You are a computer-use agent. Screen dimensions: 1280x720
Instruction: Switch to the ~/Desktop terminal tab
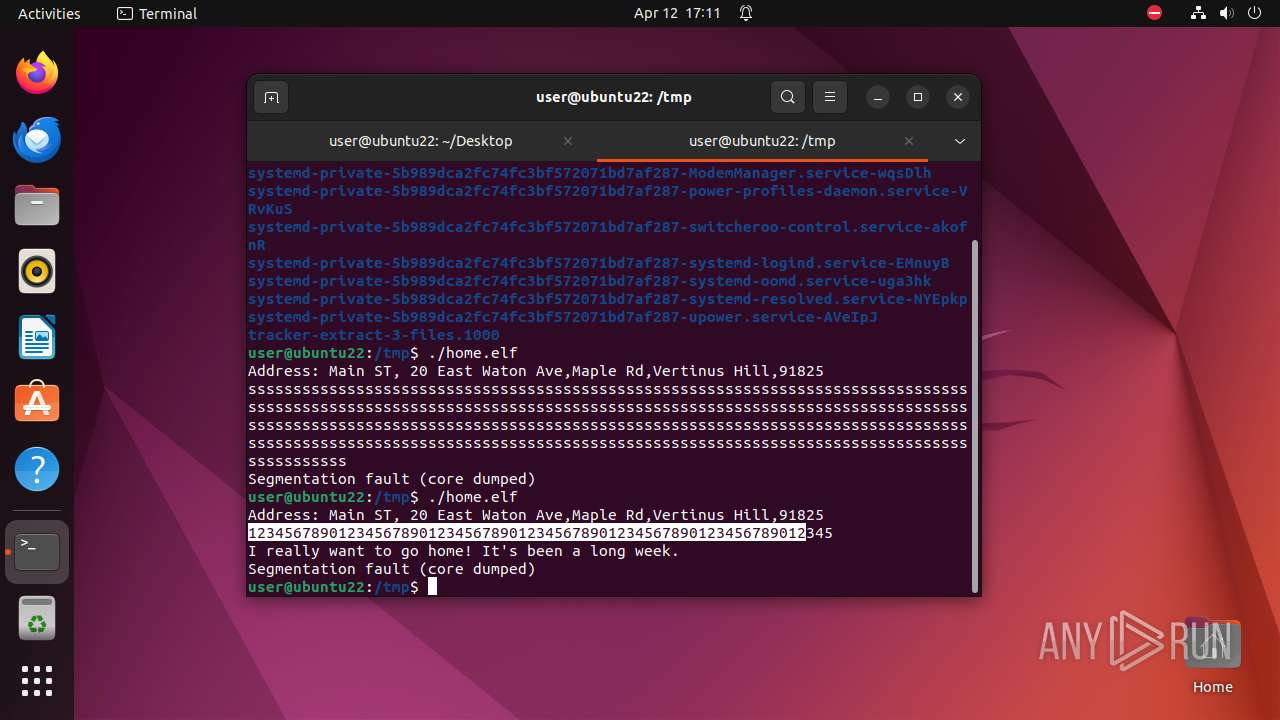pyautogui.click(x=421, y=141)
